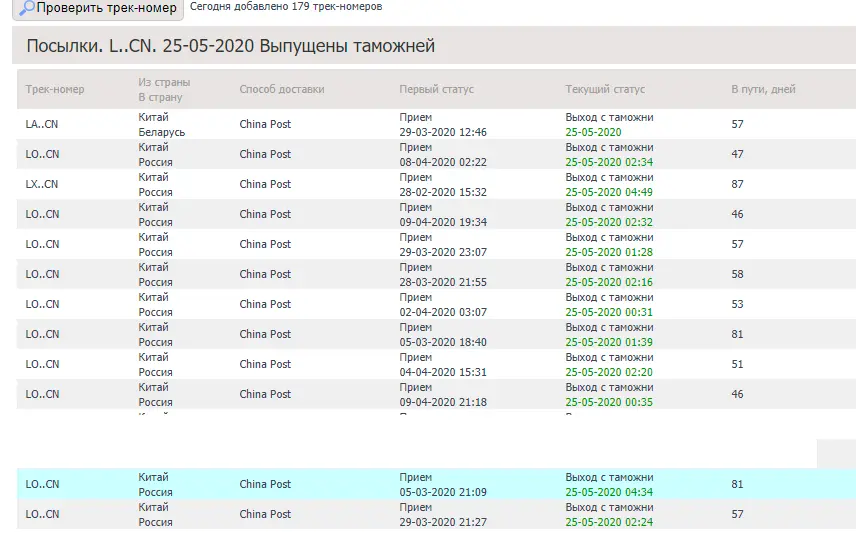Click the first status date 02-04-2020 03:07
This screenshot has height=550, width=856.
coord(443,312)
